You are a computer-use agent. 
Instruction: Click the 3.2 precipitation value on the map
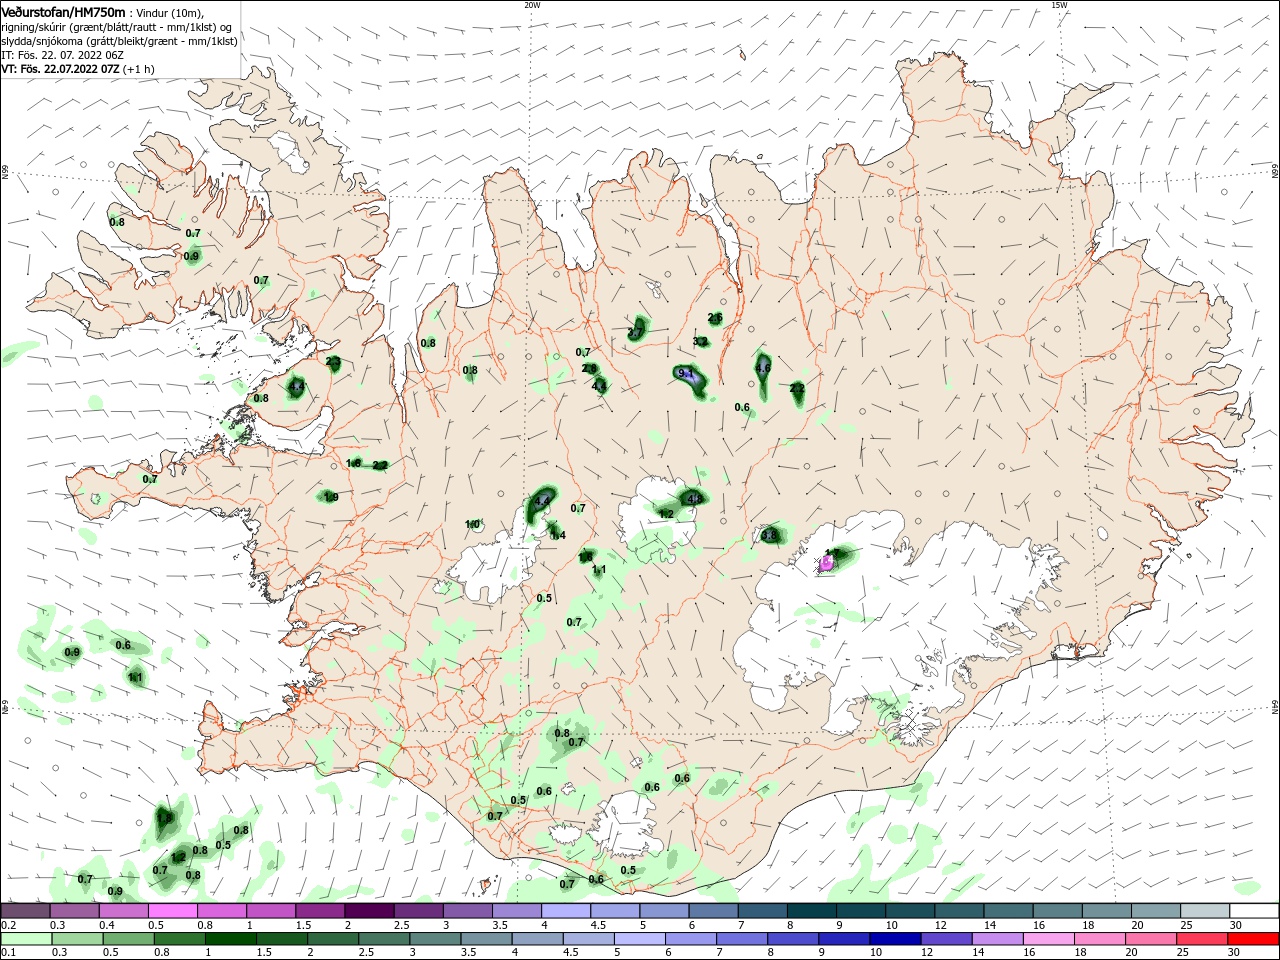(x=701, y=341)
